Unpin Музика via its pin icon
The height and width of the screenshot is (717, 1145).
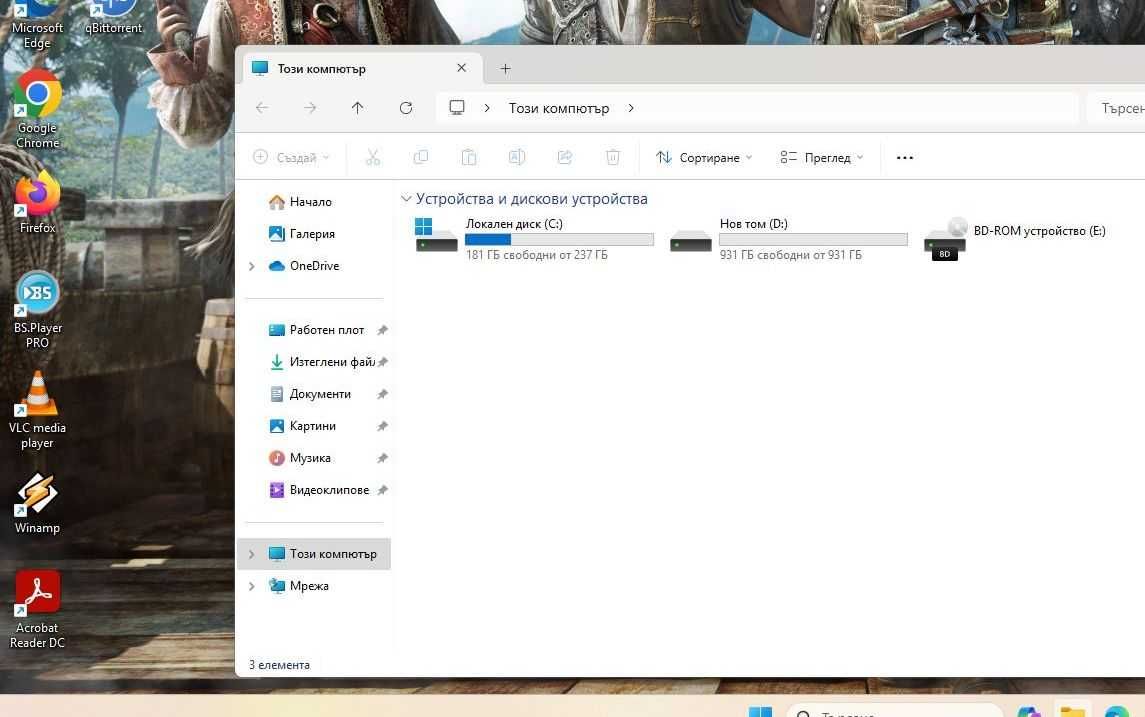(x=382, y=459)
